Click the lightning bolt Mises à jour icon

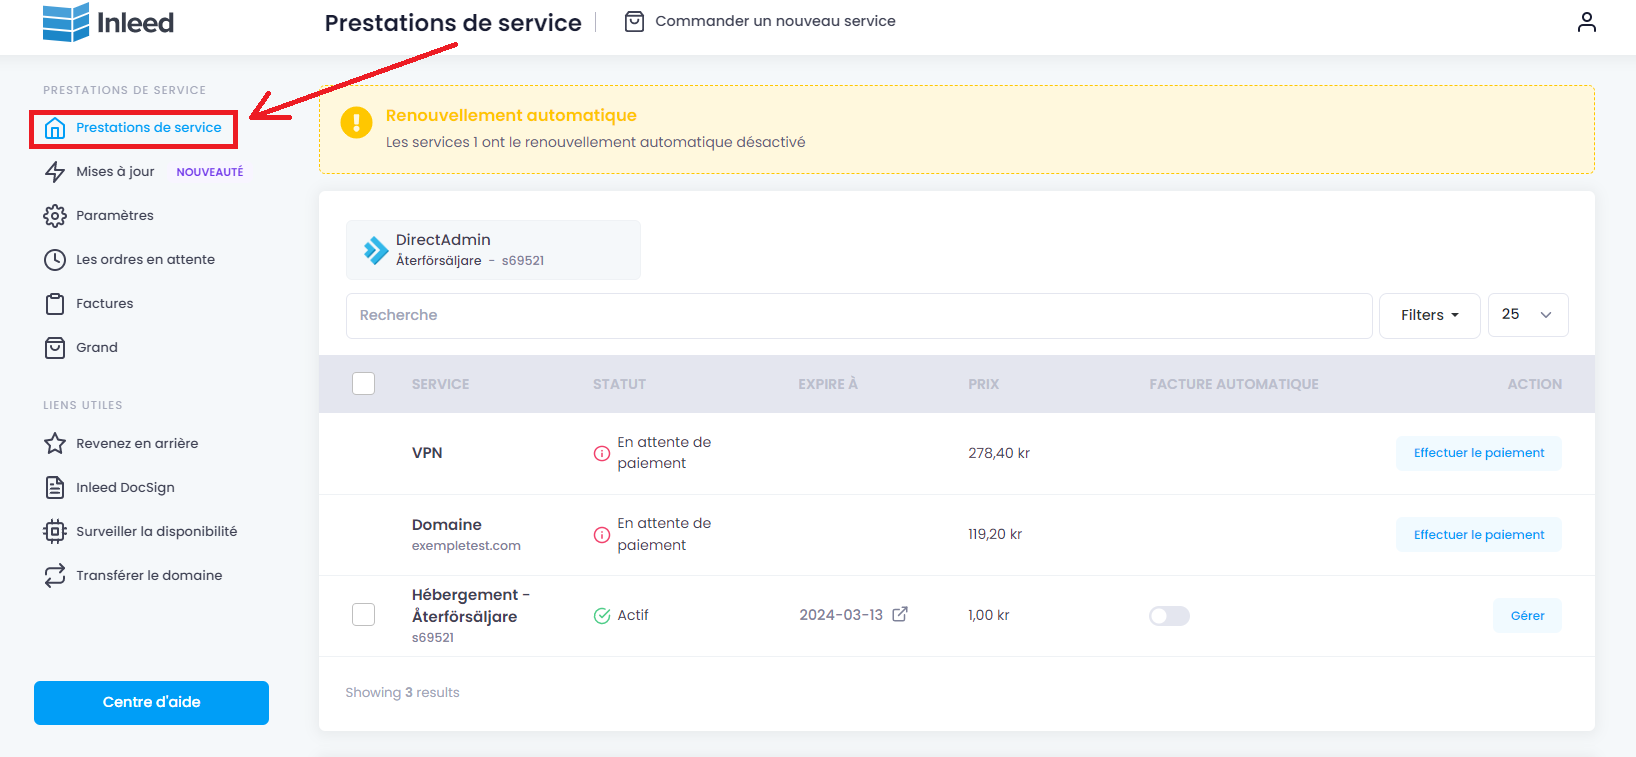coord(55,172)
